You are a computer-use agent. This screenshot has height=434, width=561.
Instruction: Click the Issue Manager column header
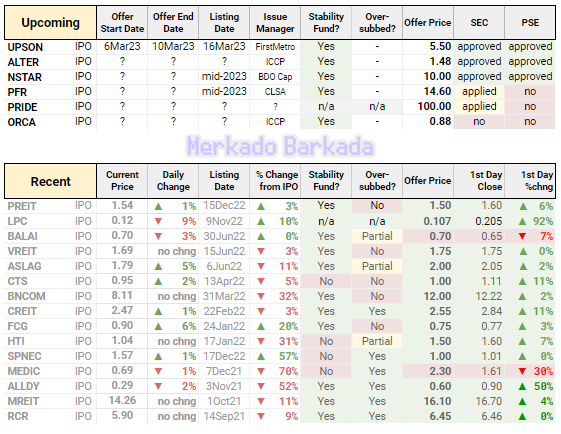tap(275, 23)
